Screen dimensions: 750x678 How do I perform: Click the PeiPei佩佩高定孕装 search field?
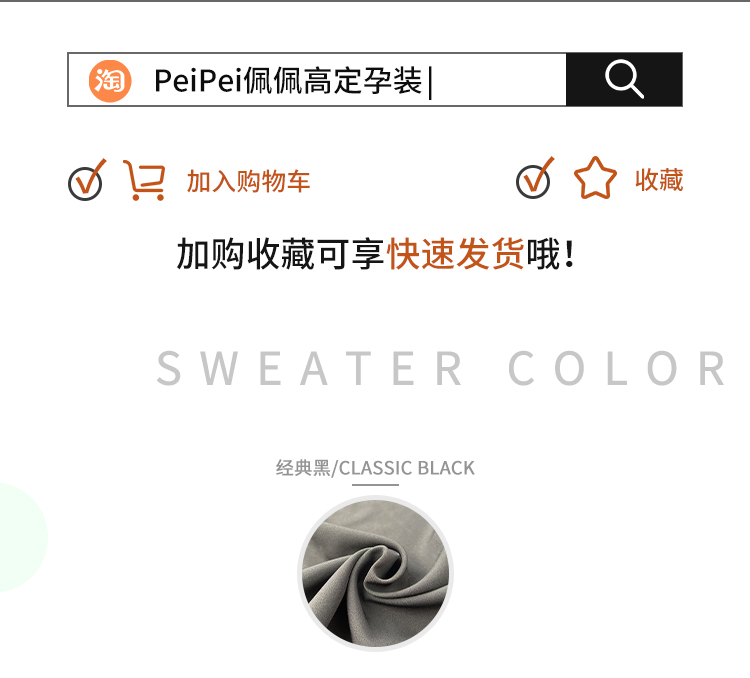tap(317, 79)
